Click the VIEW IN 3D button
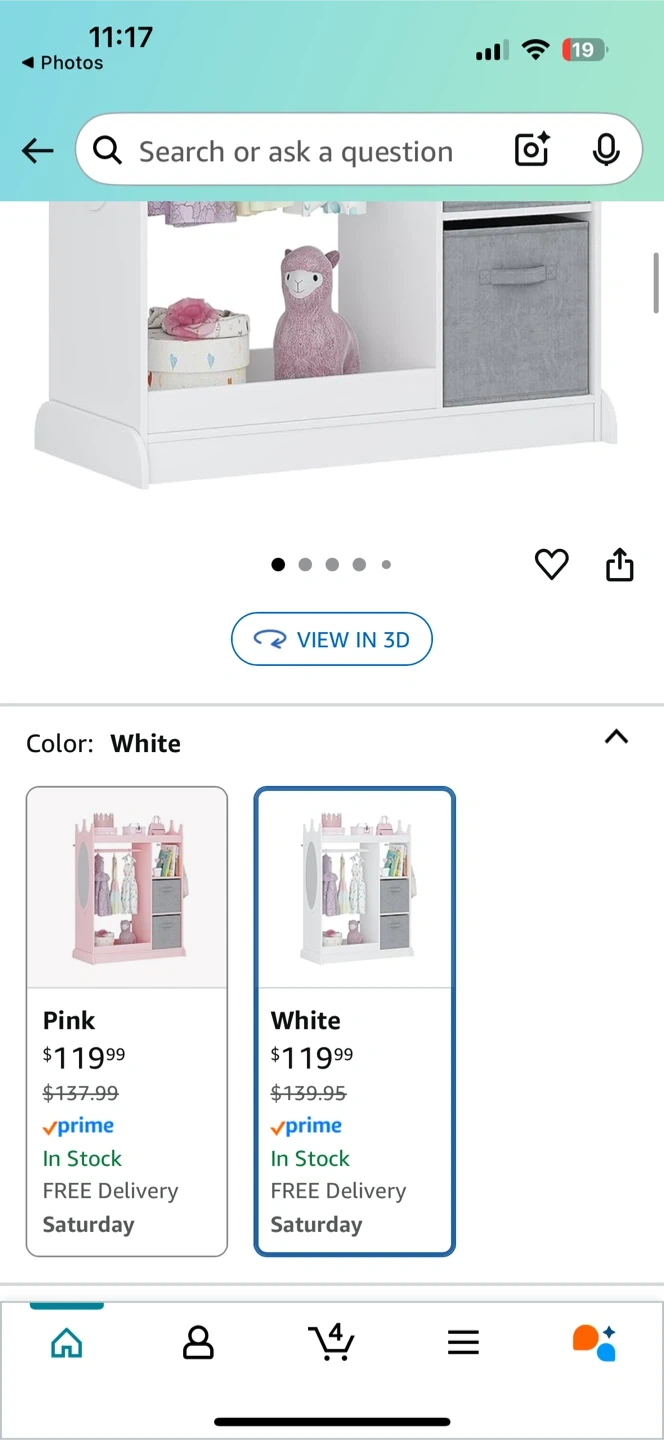664x1440 pixels. click(x=332, y=639)
